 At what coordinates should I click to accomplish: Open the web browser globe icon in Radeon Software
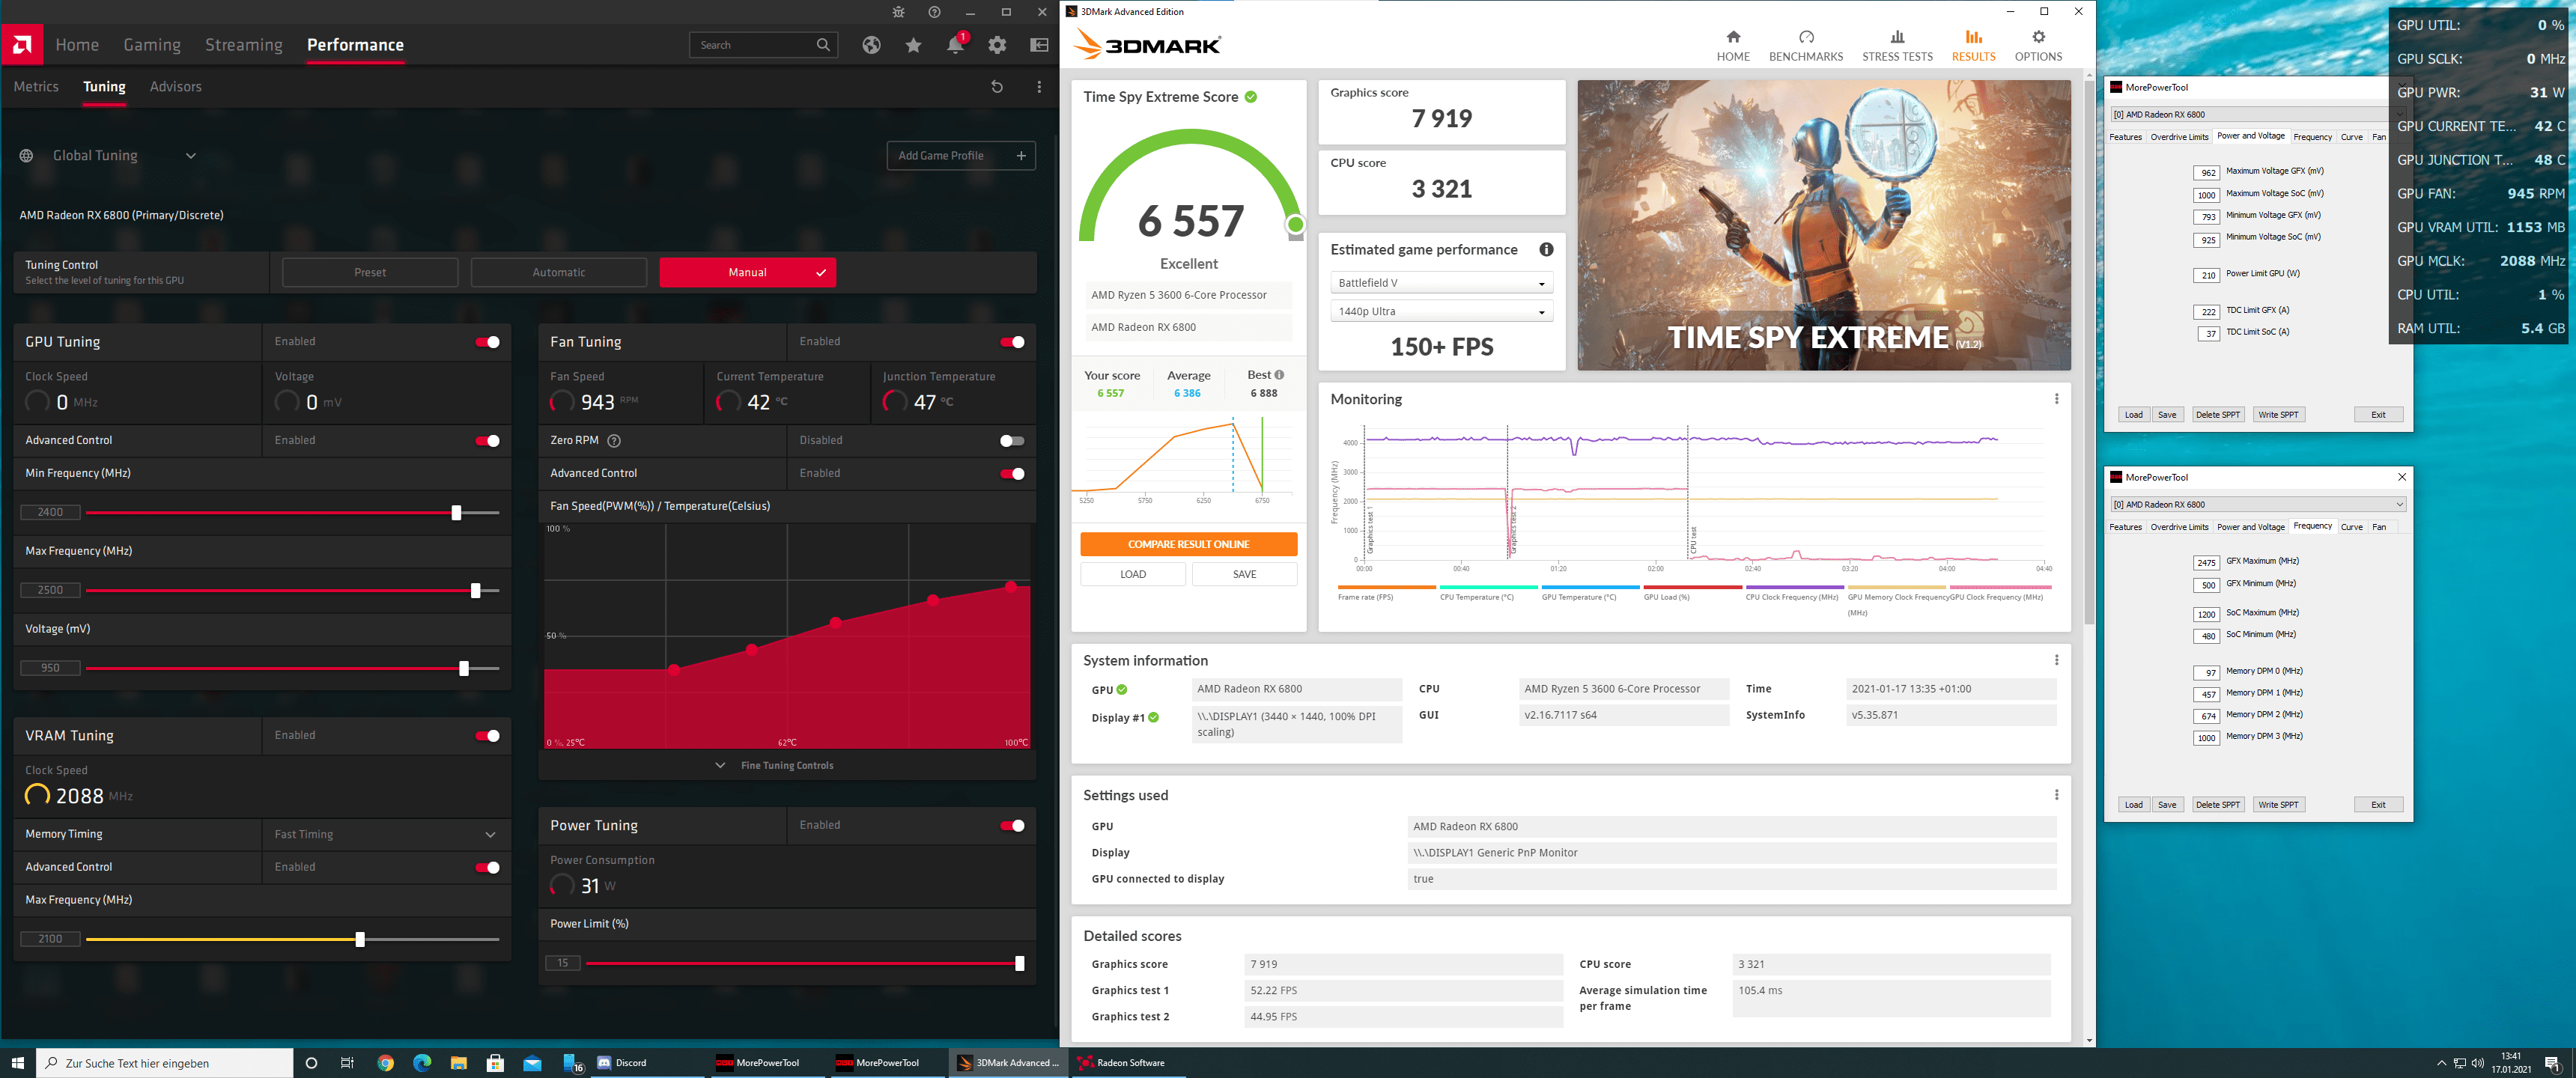coord(872,45)
